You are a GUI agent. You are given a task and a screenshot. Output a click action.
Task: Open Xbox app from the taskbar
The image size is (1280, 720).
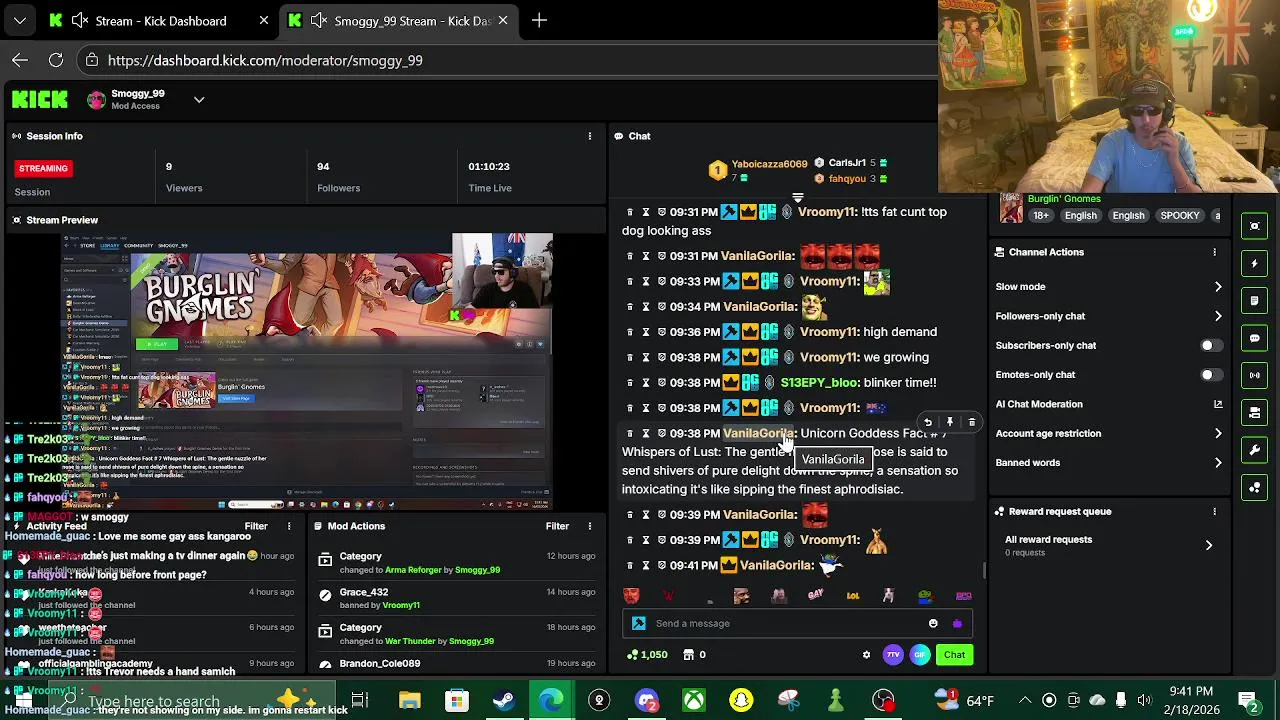693,700
